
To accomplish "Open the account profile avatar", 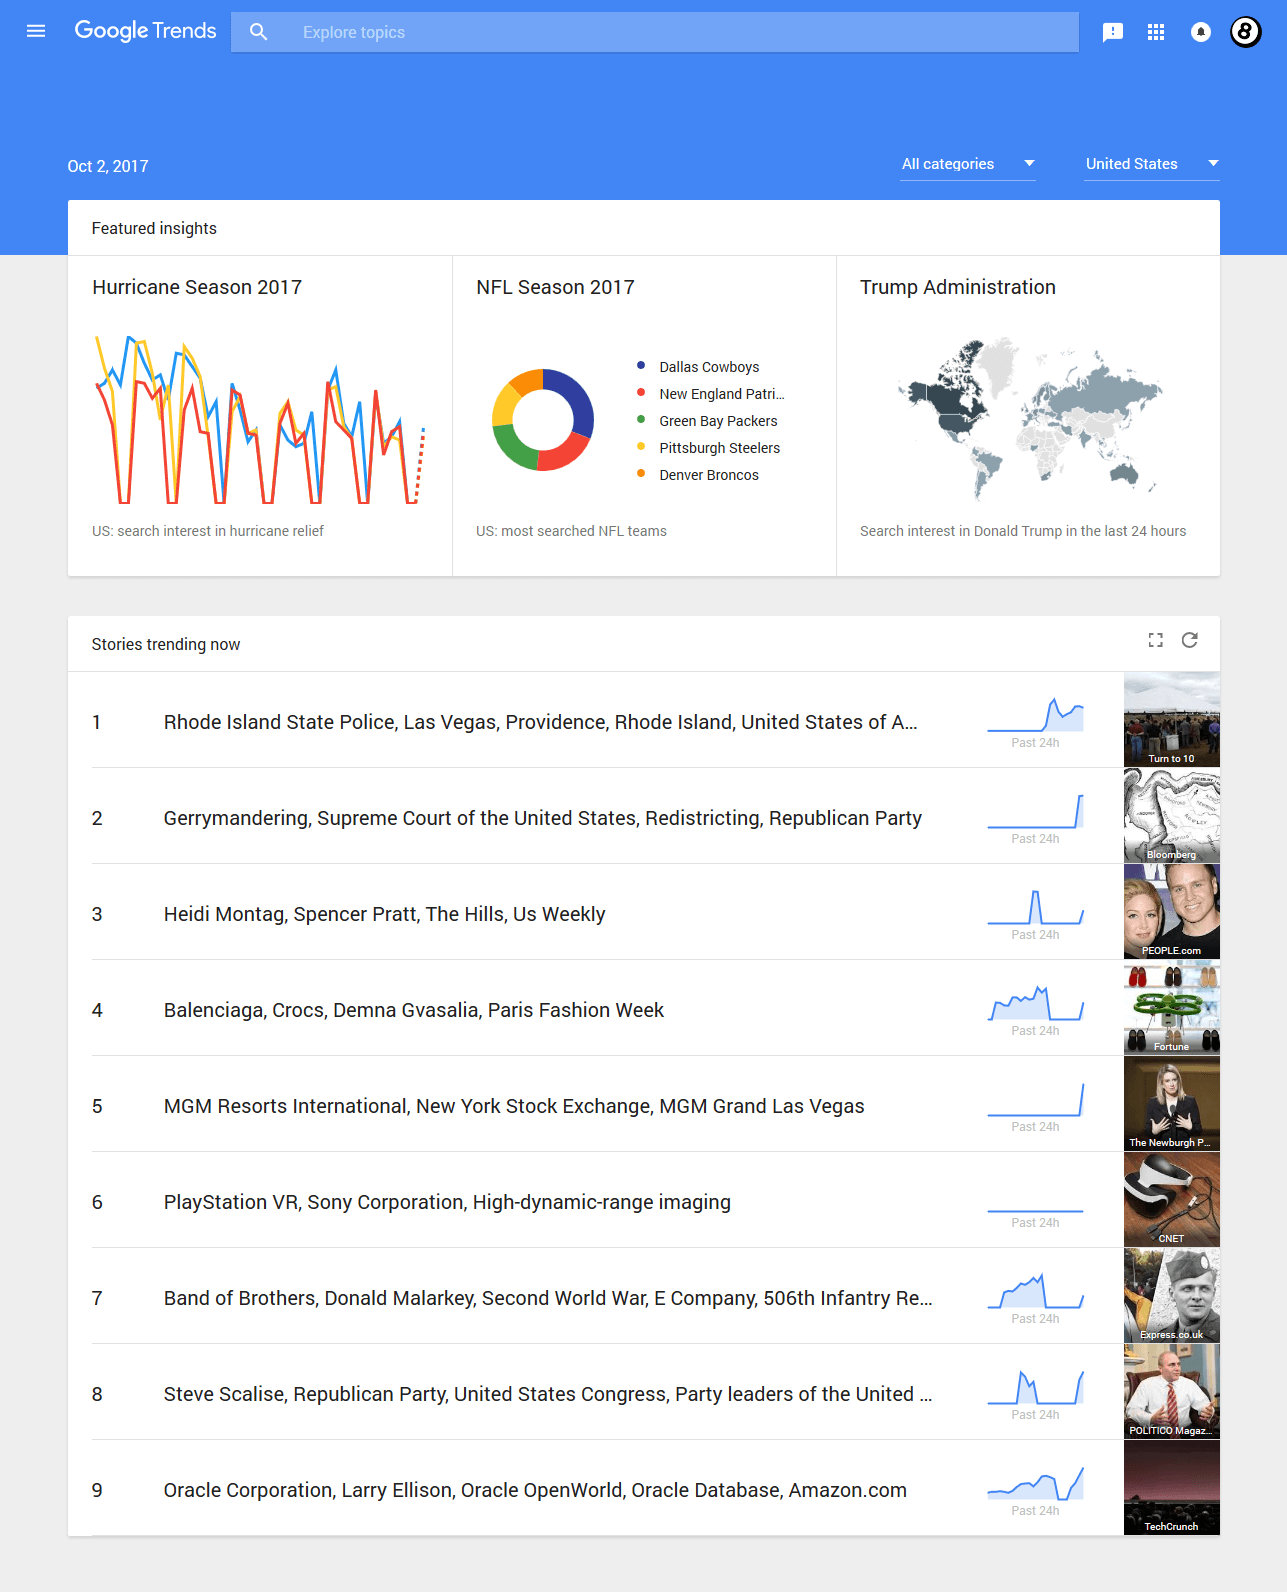I will click(1245, 32).
